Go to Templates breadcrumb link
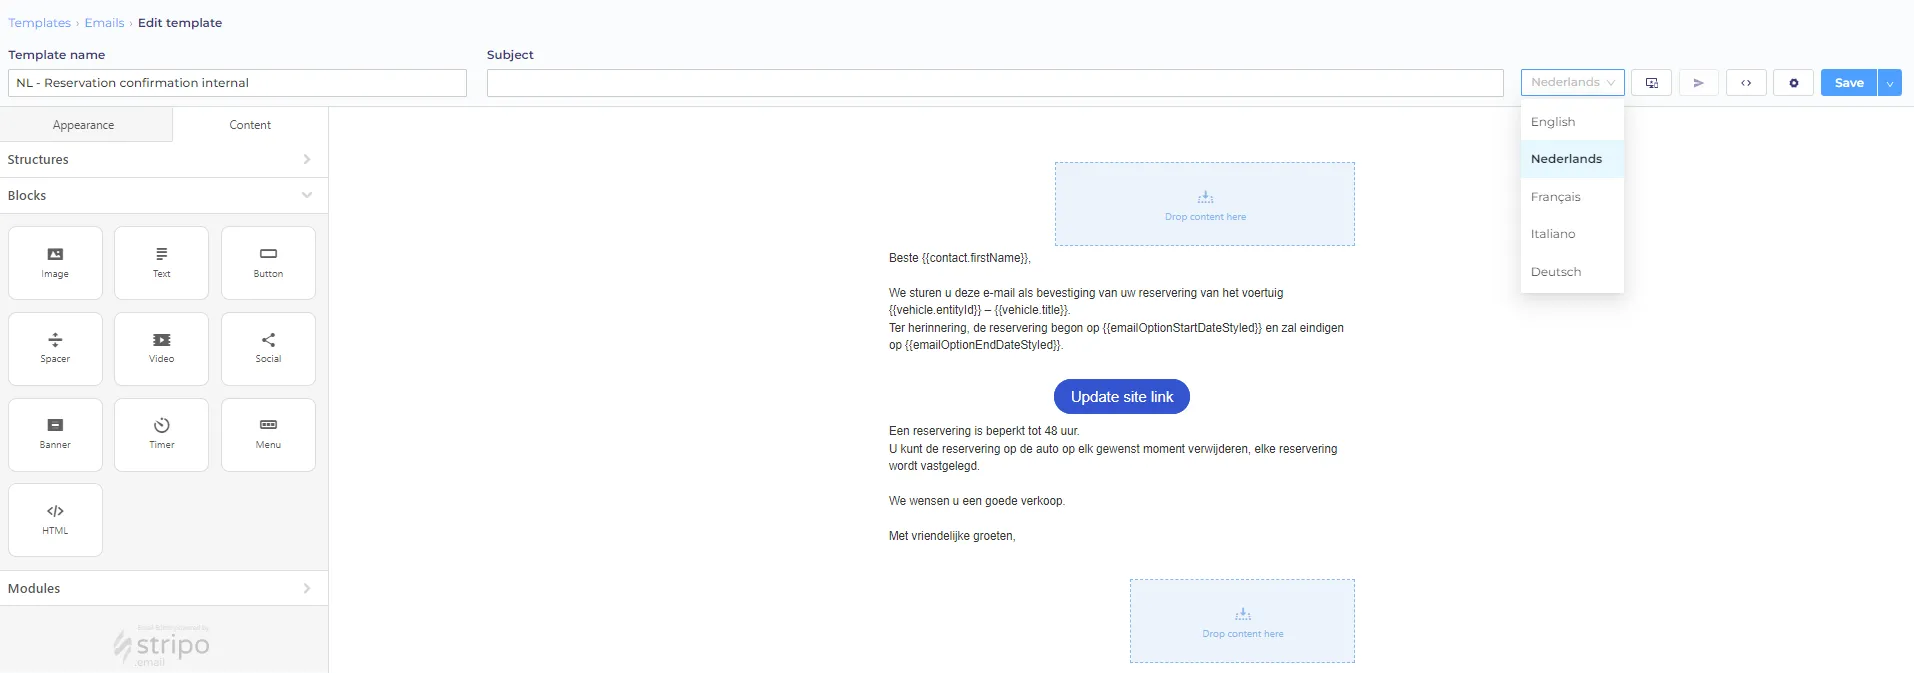 [40, 23]
